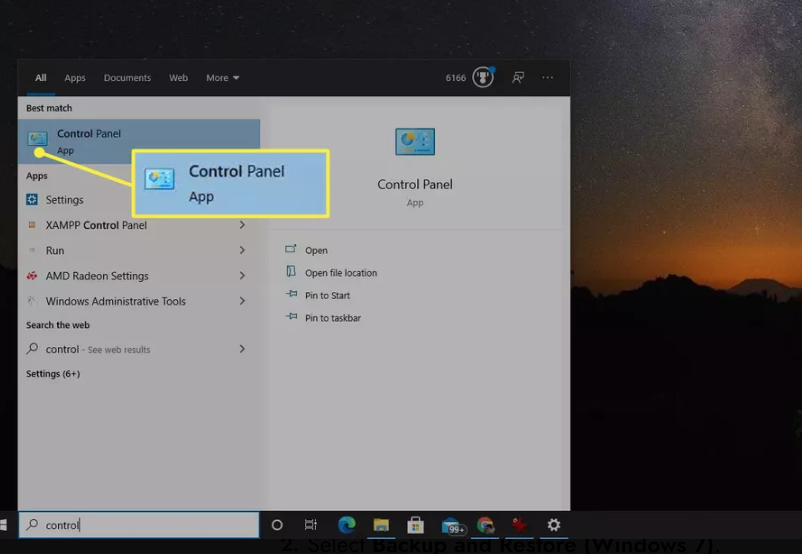Screen dimensions: 802x554
Task: Launch File Explorer from the taskbar
Action: (x=381, y=525)
